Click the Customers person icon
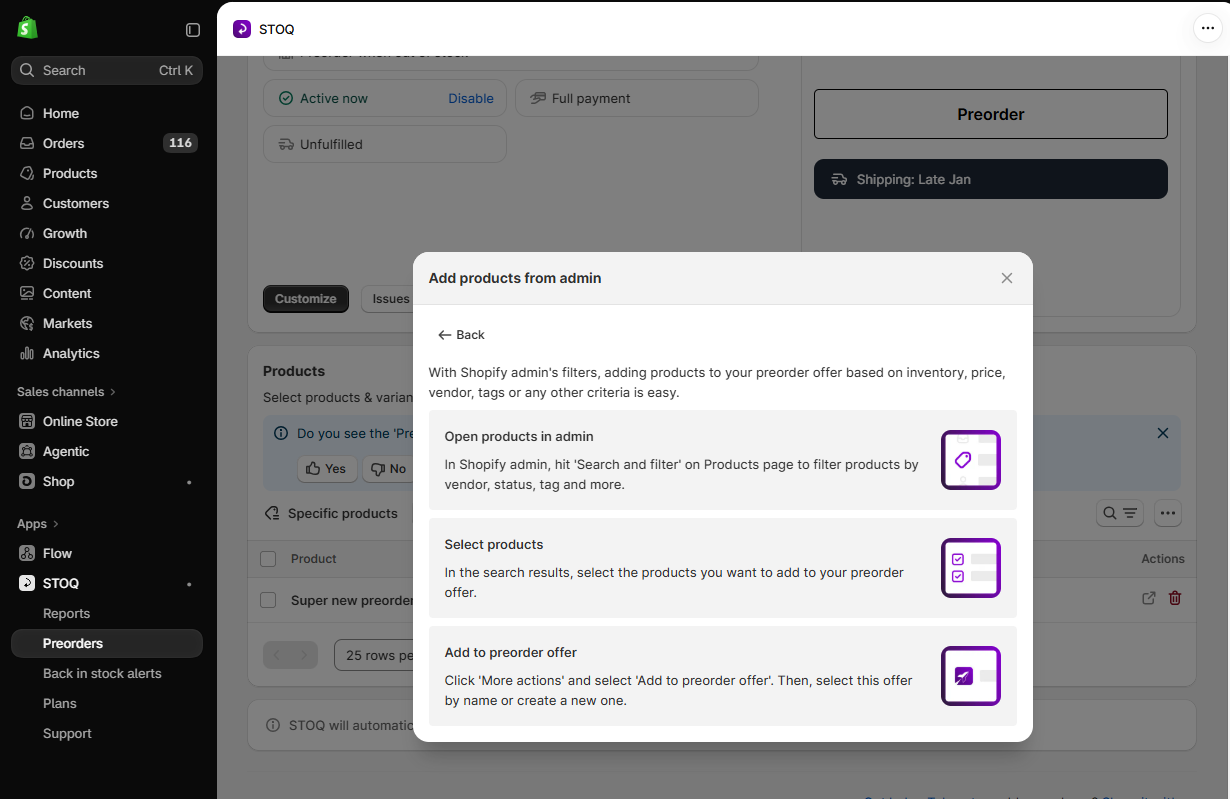 (27, 203)
